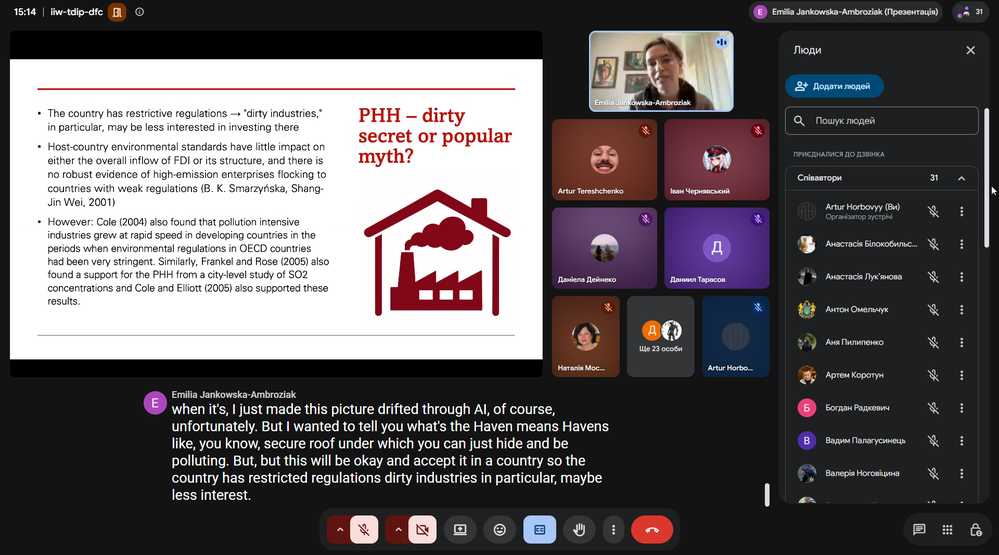
Task: Click Вадим Палагусинець avatar letter B
Action: point(807,440)
